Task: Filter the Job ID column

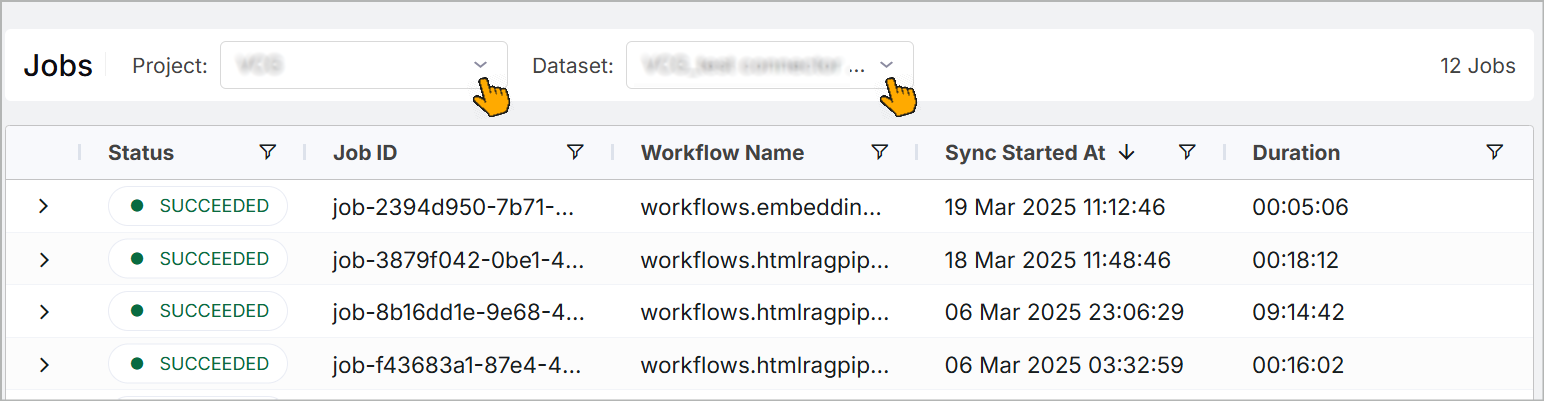Action: (x=575, y=152)
